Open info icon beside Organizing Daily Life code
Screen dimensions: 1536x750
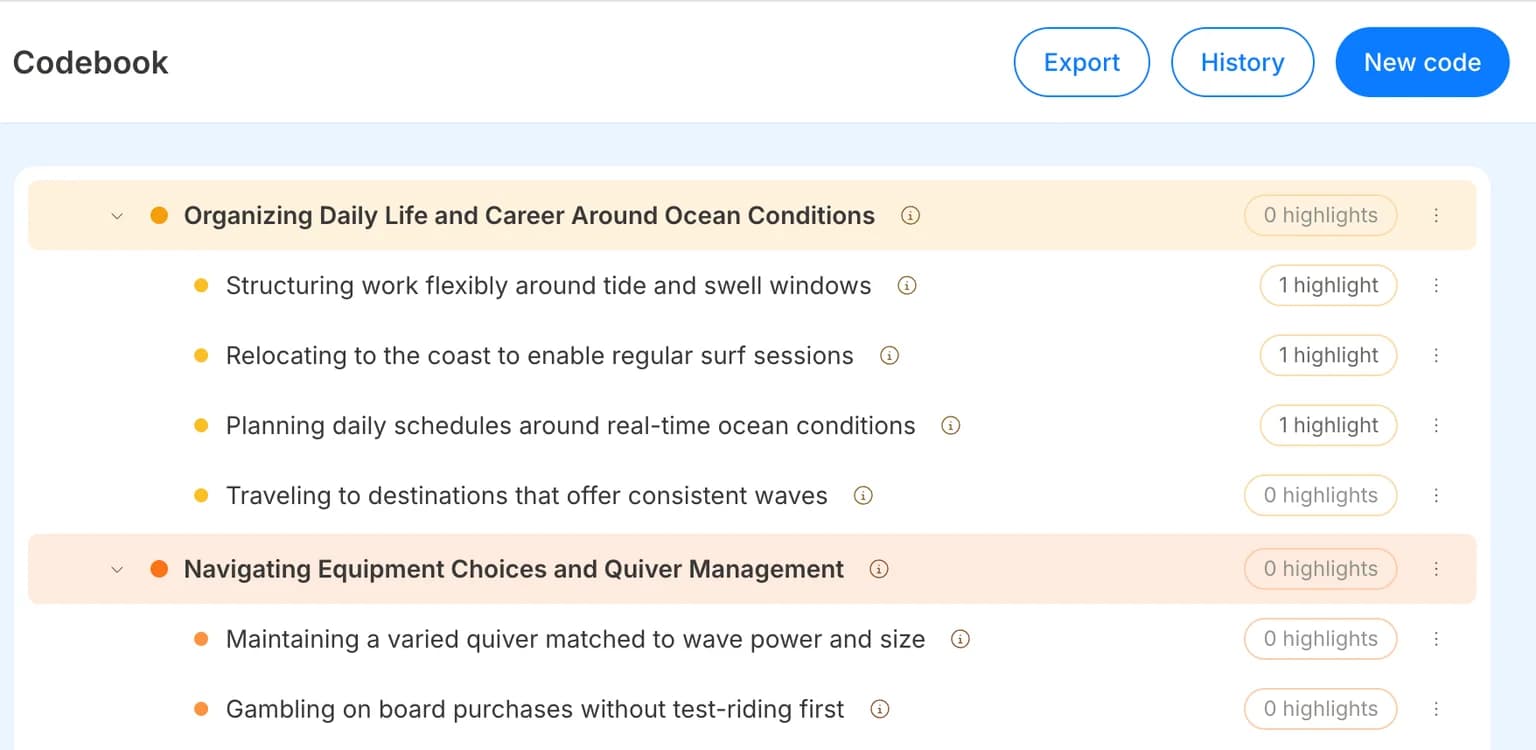(910, 215)
